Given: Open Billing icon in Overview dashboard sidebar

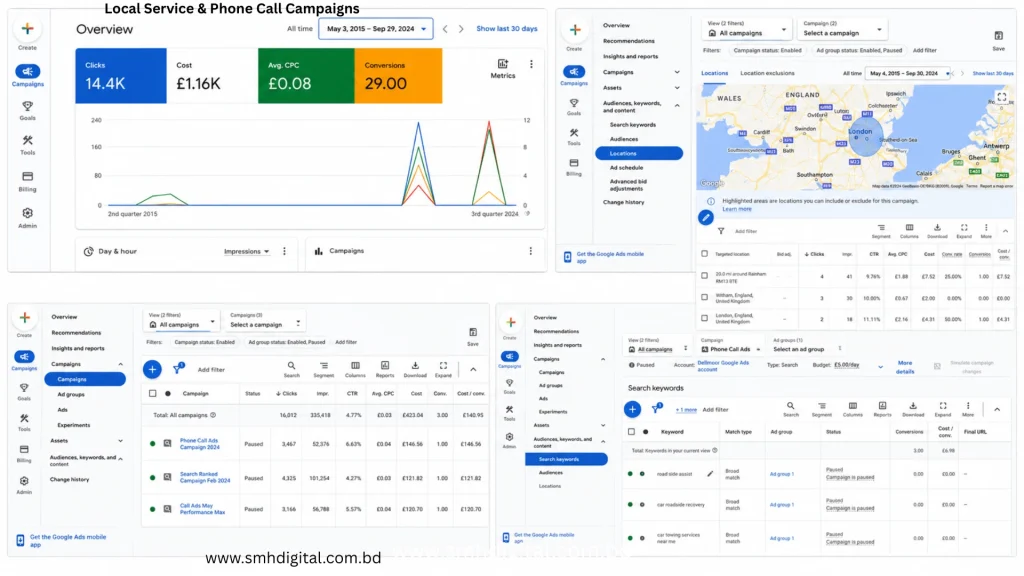Looking at the screenshot, I should 27,176.
